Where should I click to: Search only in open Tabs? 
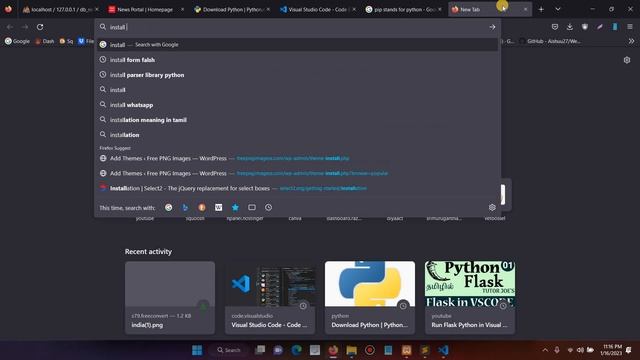click(x=252, y=207)
